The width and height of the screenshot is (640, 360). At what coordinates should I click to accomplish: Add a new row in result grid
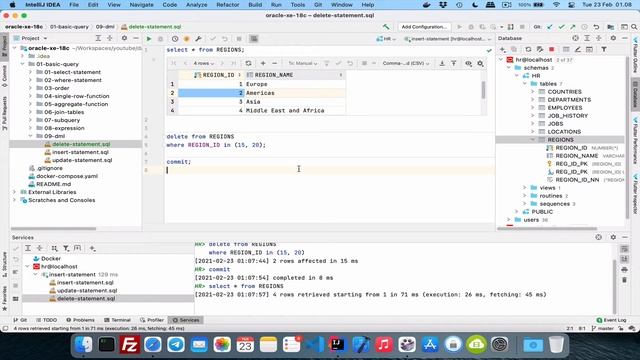coord(263,63)
